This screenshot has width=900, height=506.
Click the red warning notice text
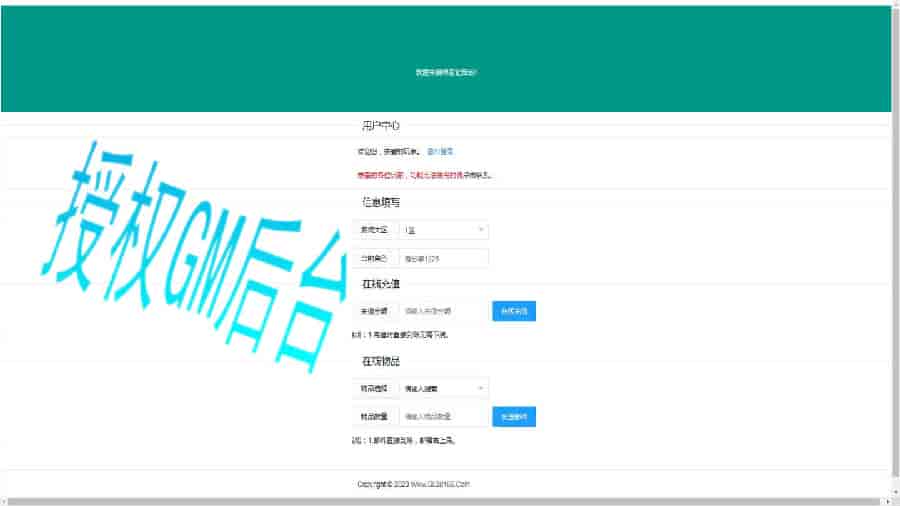[424, 175]
